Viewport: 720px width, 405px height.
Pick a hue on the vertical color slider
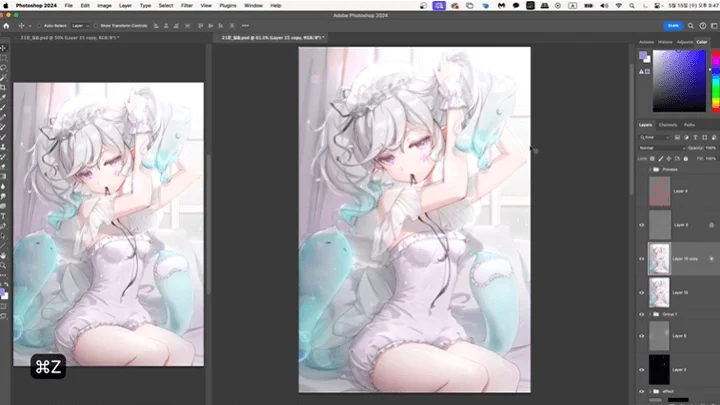click(715, 81)
